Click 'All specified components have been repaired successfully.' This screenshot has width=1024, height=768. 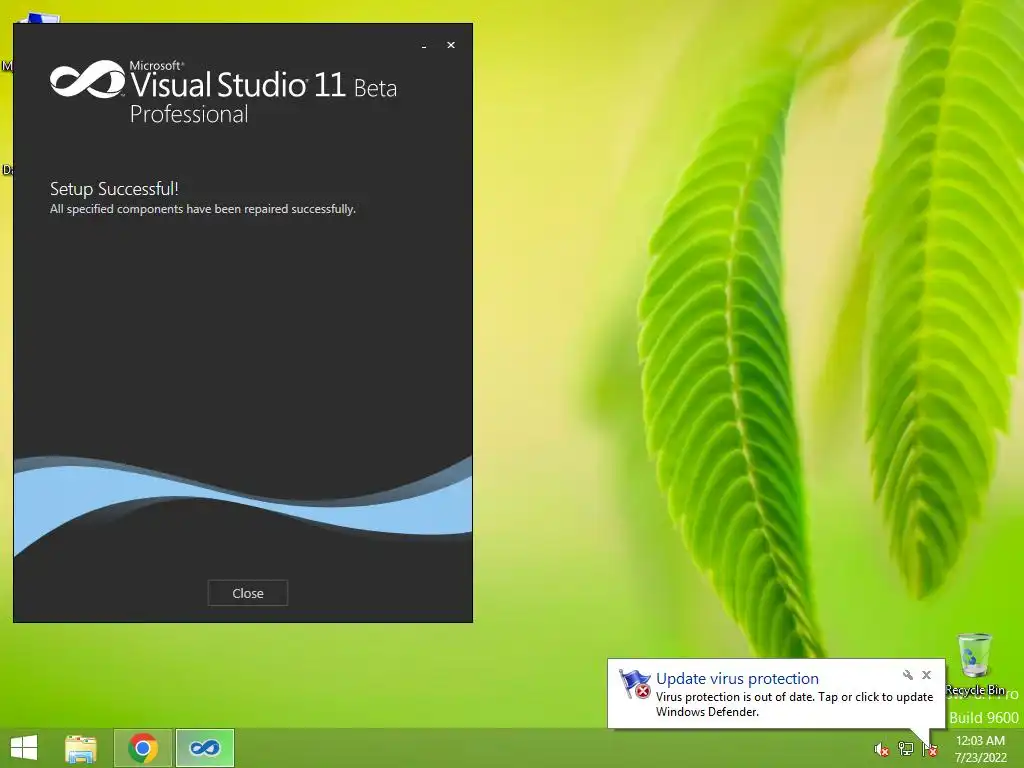203,209
